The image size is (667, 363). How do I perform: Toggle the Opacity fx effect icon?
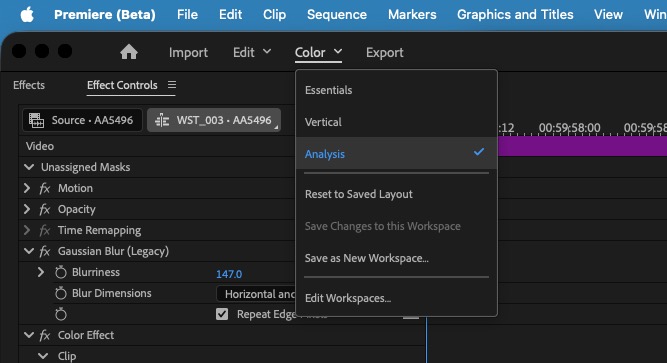point(45,209)
